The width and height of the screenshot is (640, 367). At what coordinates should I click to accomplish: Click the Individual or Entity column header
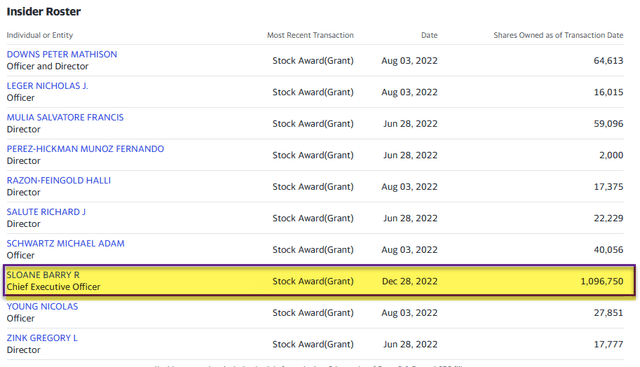click(40, 35)
